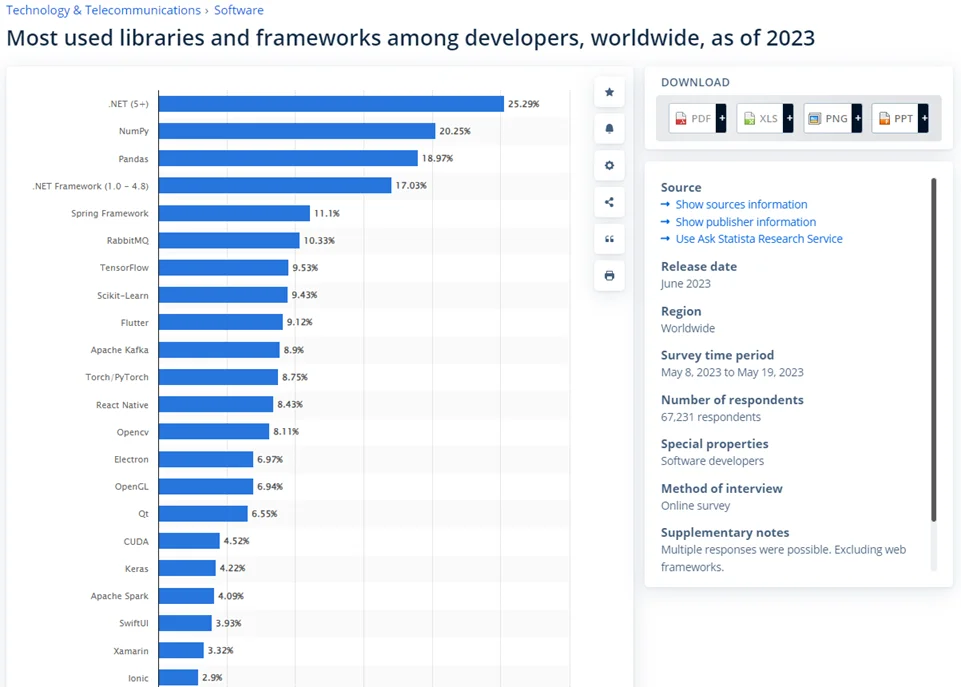This screenshot has height=687, width=961.
Task: Click the Spring Framework bar
Action: [x=234, y=213]
